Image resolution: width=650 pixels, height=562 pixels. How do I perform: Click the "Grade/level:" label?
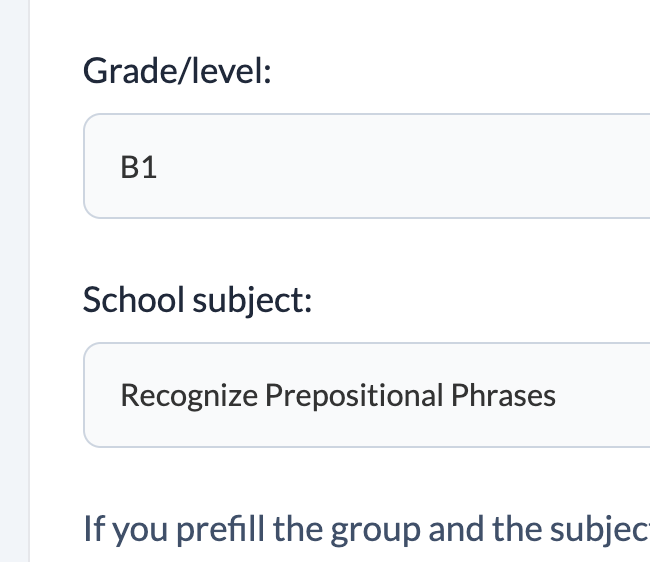tap(177, 71)
